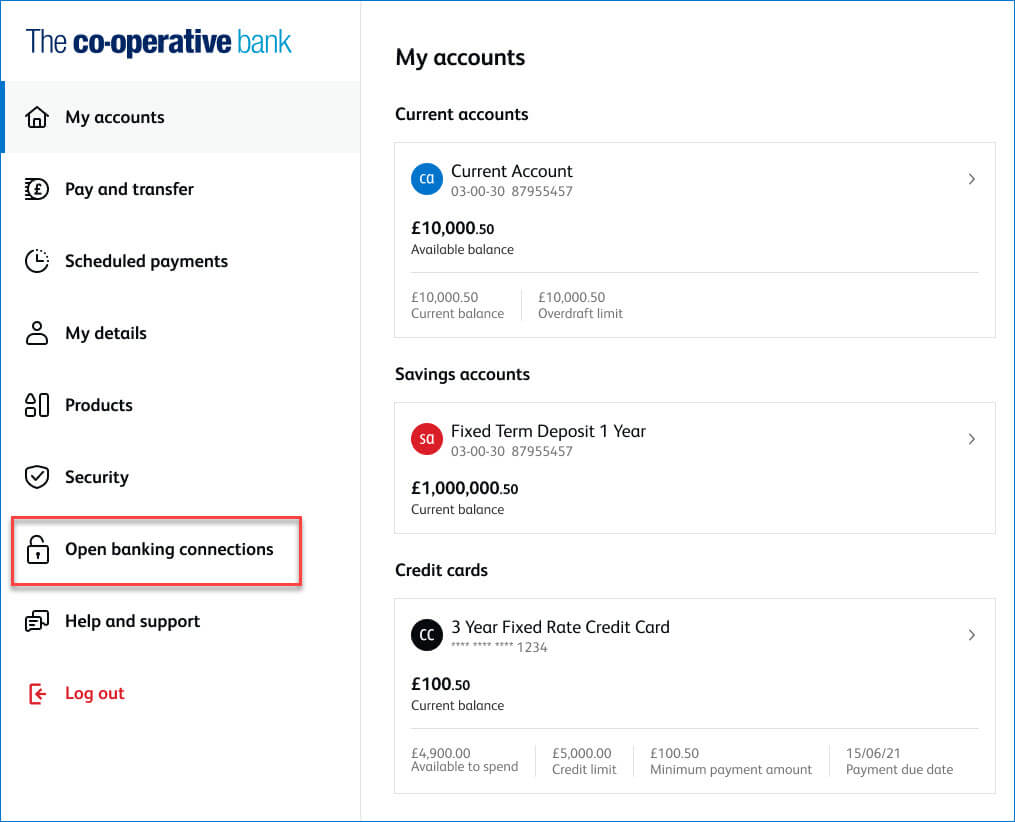Open Scheduled payments section
The height and width of the screenshot is (822, 1015).
tap(181, 261)
